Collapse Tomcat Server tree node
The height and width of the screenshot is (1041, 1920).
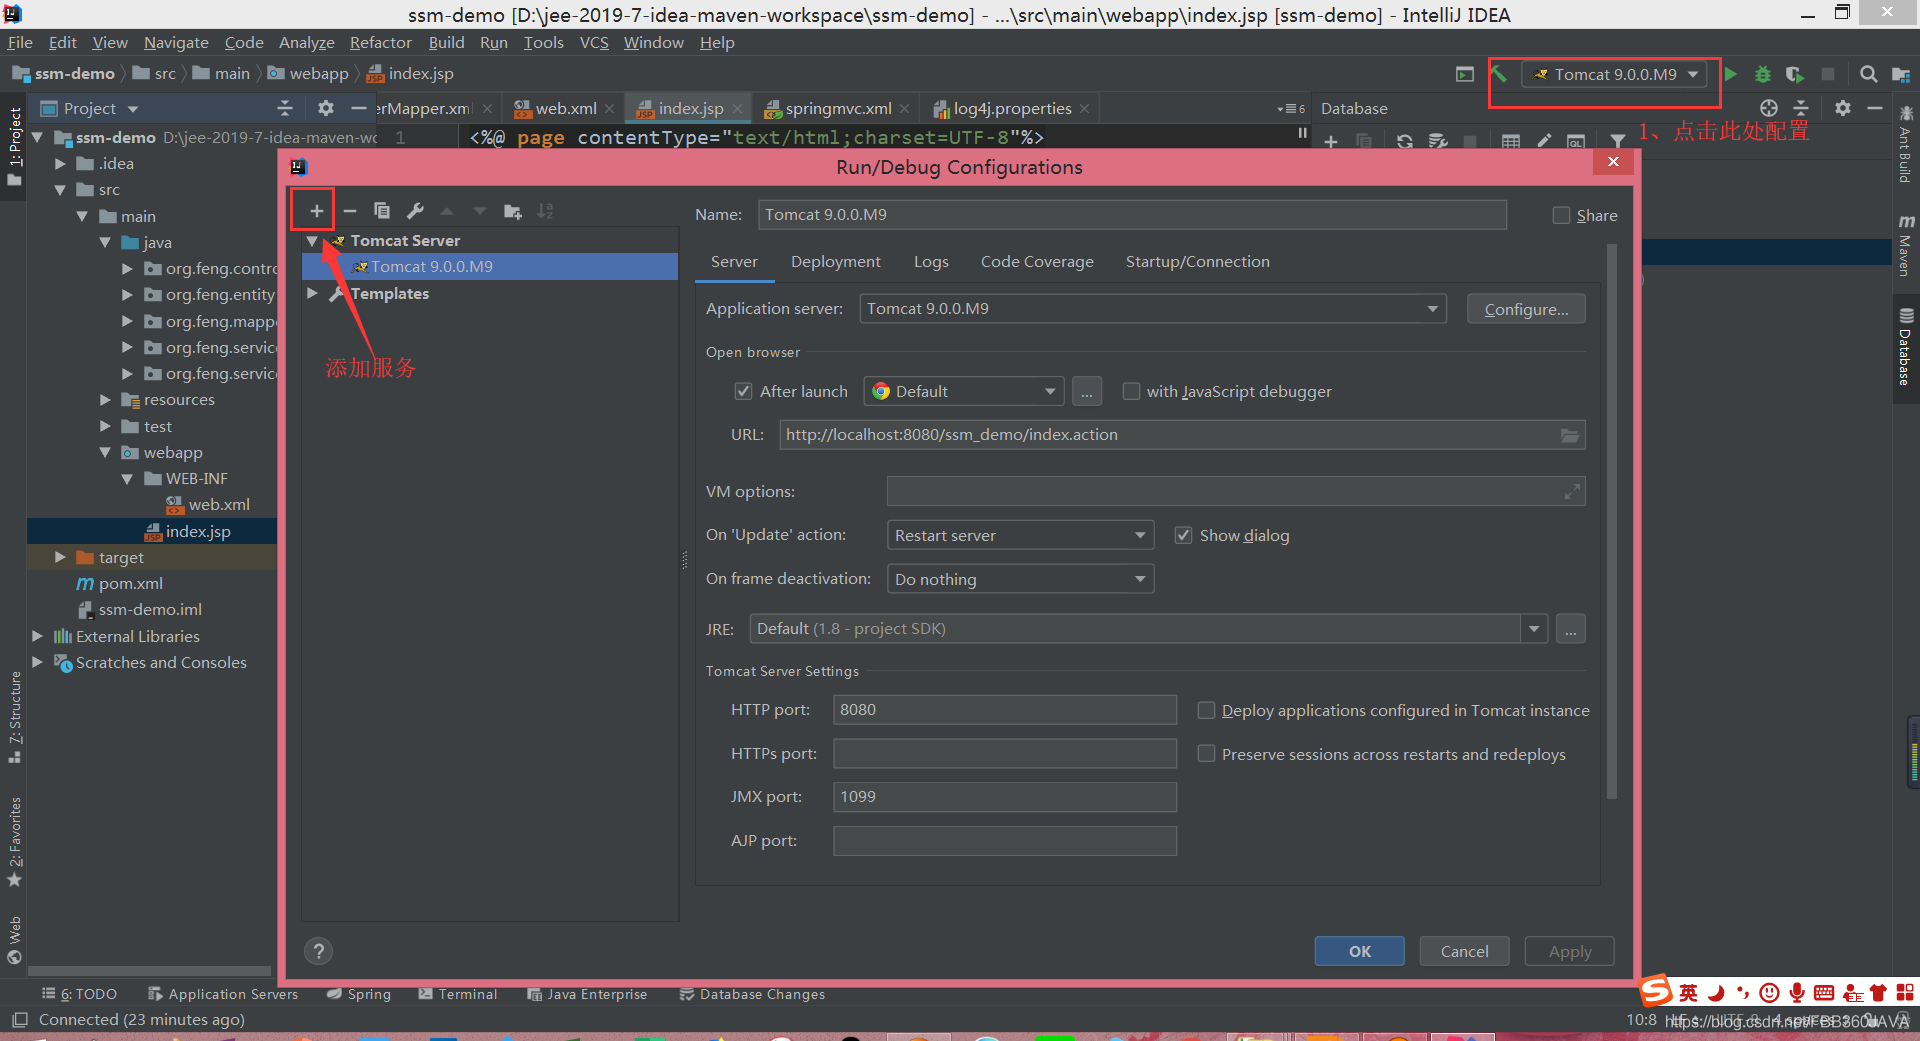pyautogui.click(x=312, y=241)
